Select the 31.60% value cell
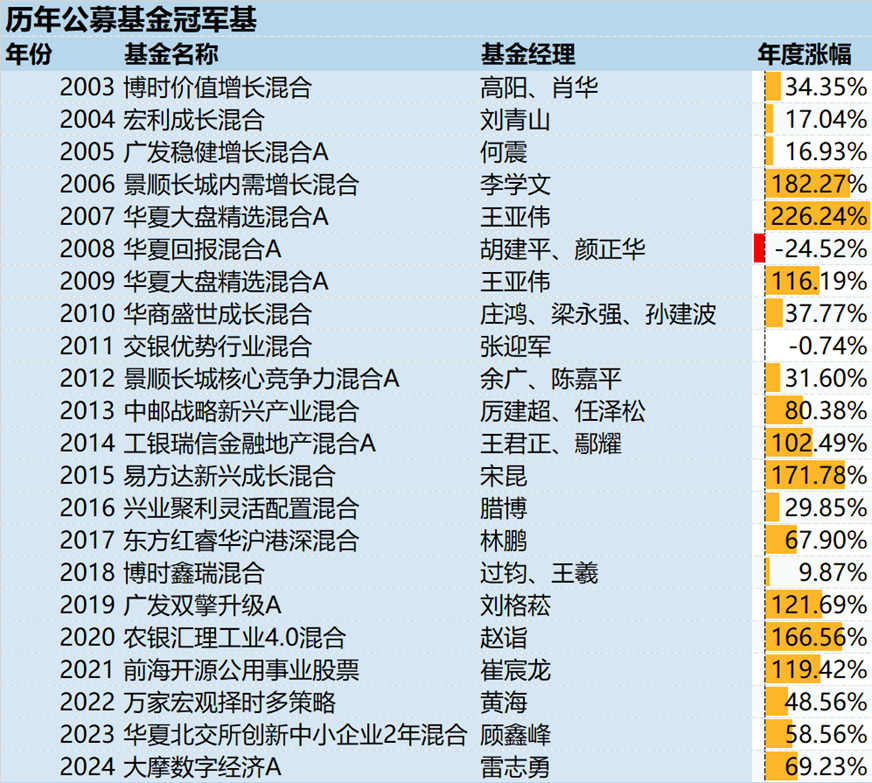Screen dimensions: 872x783 [x=826, y=378]
